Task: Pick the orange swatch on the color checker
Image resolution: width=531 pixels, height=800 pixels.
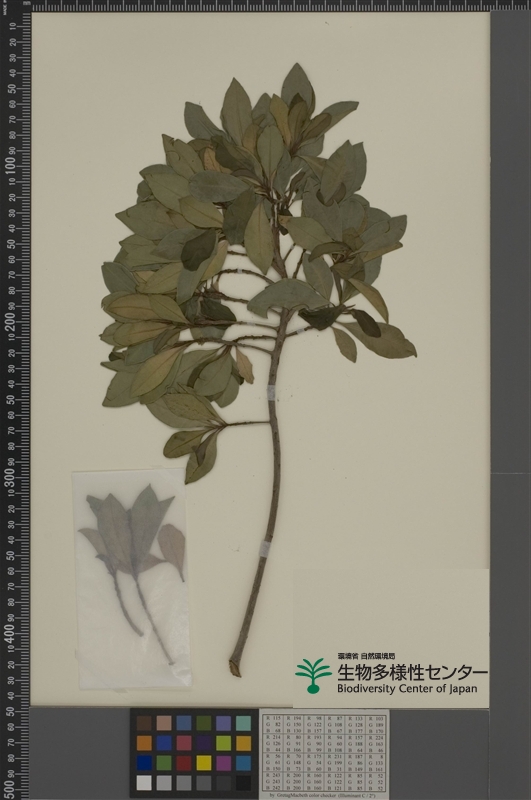Action: click(x=144, y=743)
